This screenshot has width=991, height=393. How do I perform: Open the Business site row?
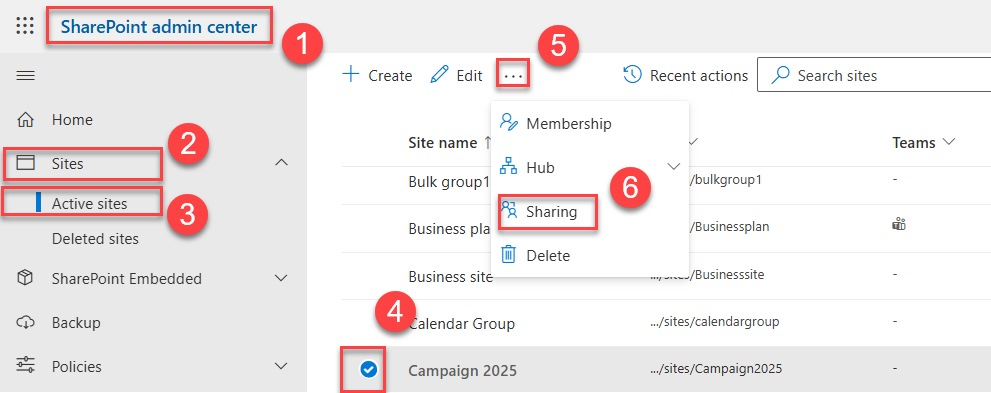pos(450,277)
